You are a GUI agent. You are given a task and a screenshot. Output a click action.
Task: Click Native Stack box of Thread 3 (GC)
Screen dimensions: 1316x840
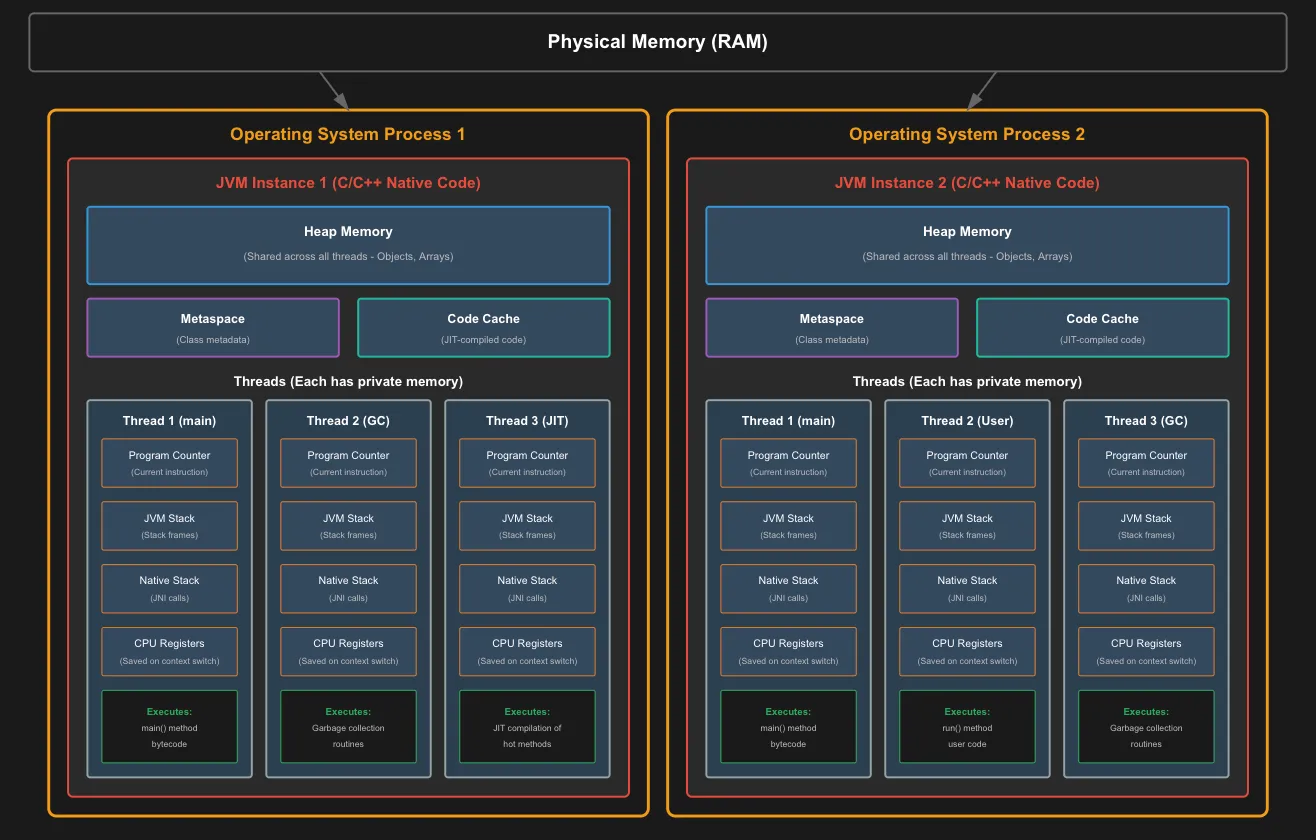(1146, 588)
